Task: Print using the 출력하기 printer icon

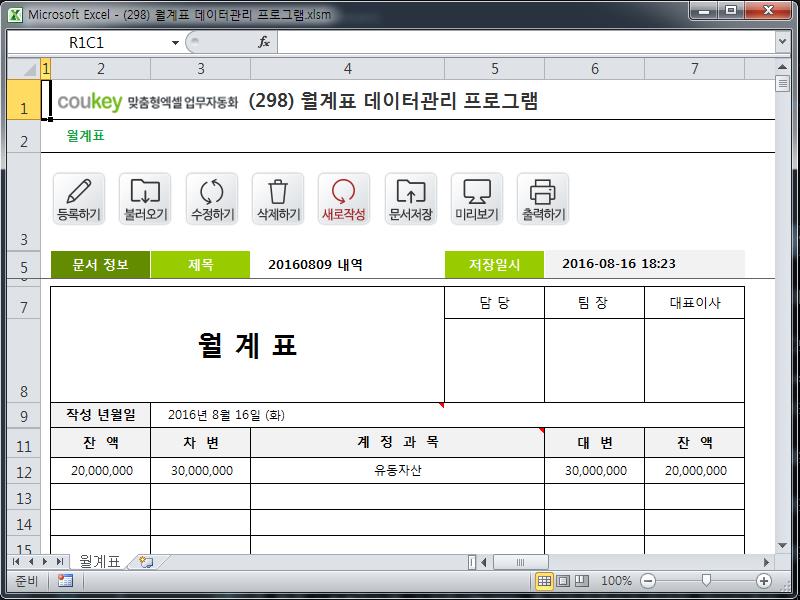Action: coord(543,198)
